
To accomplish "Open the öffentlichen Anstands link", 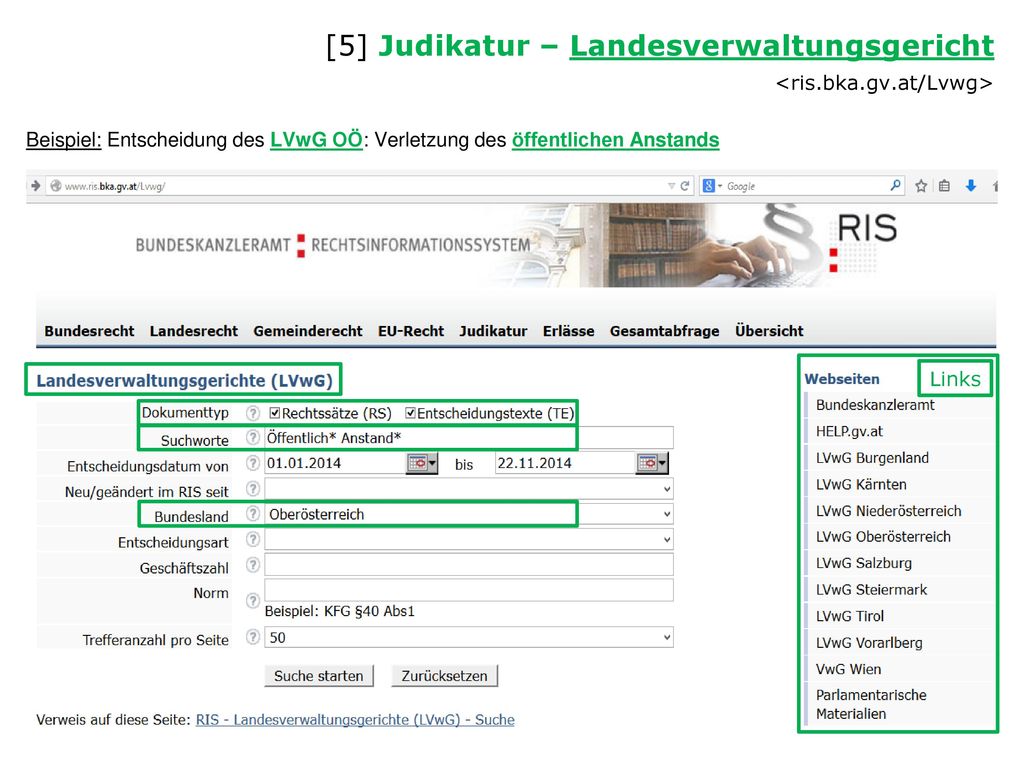I will (615, 140).
